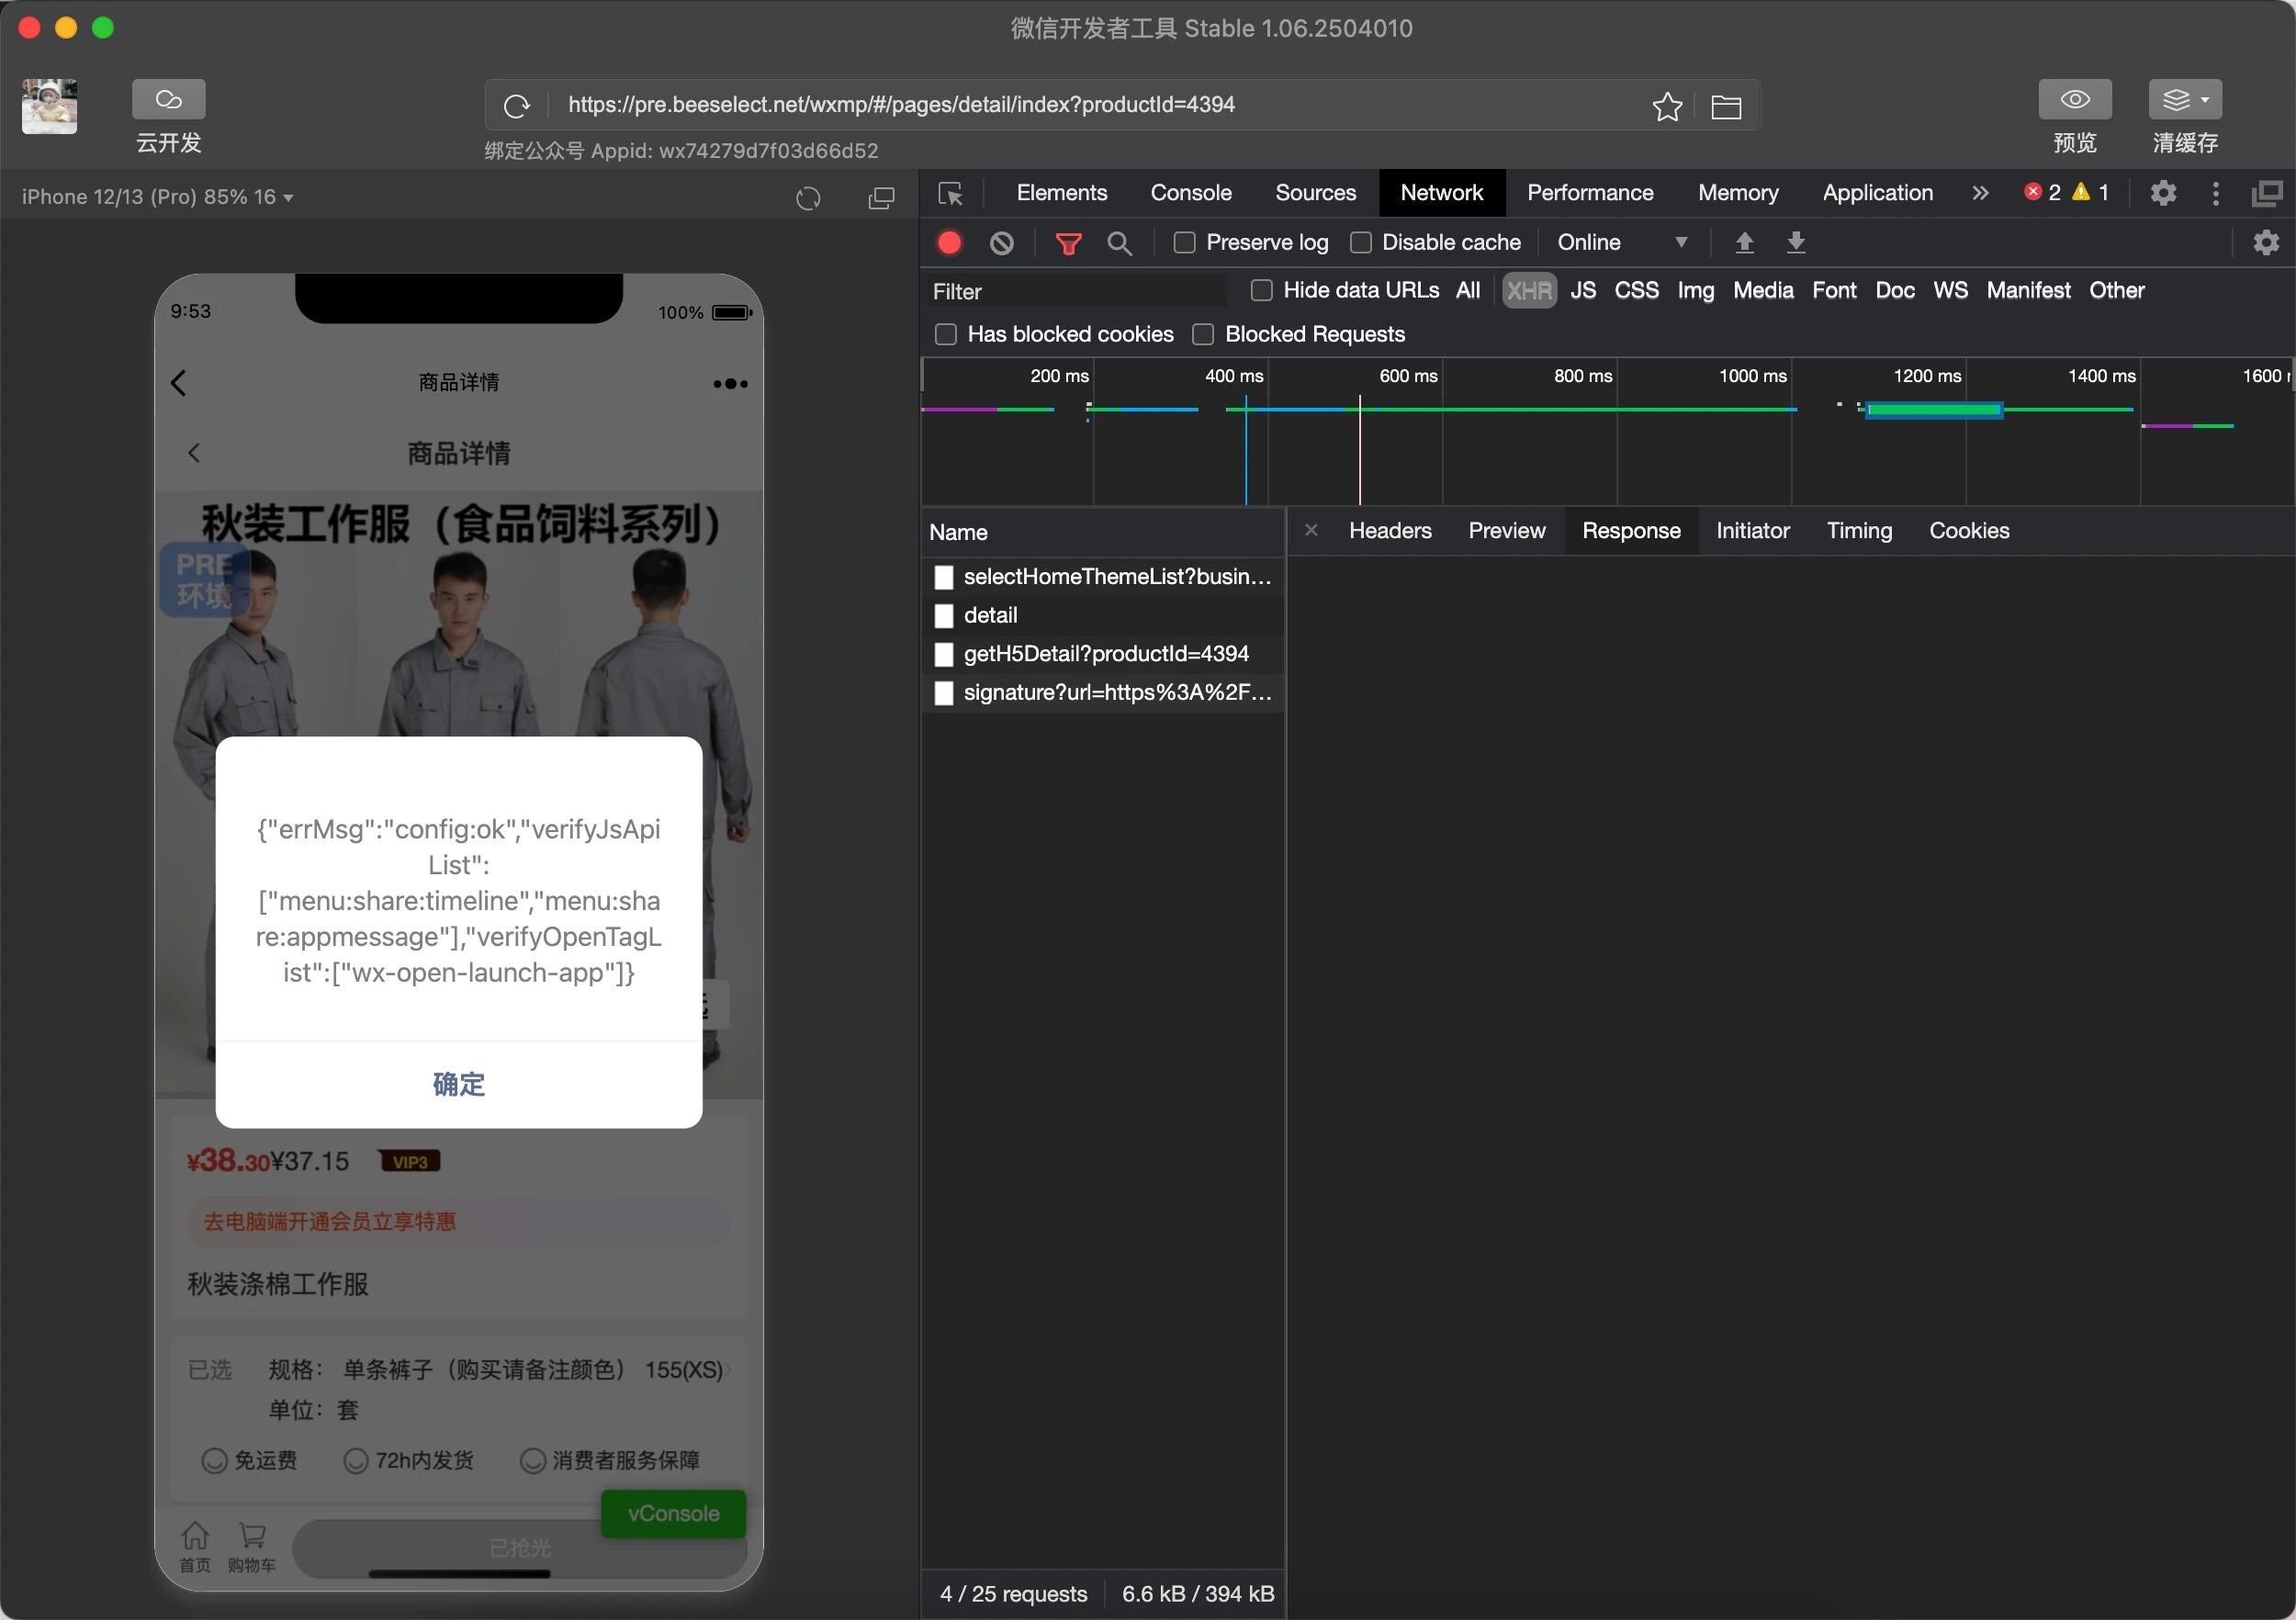Click the green vConsole button

click(673, 1513)
